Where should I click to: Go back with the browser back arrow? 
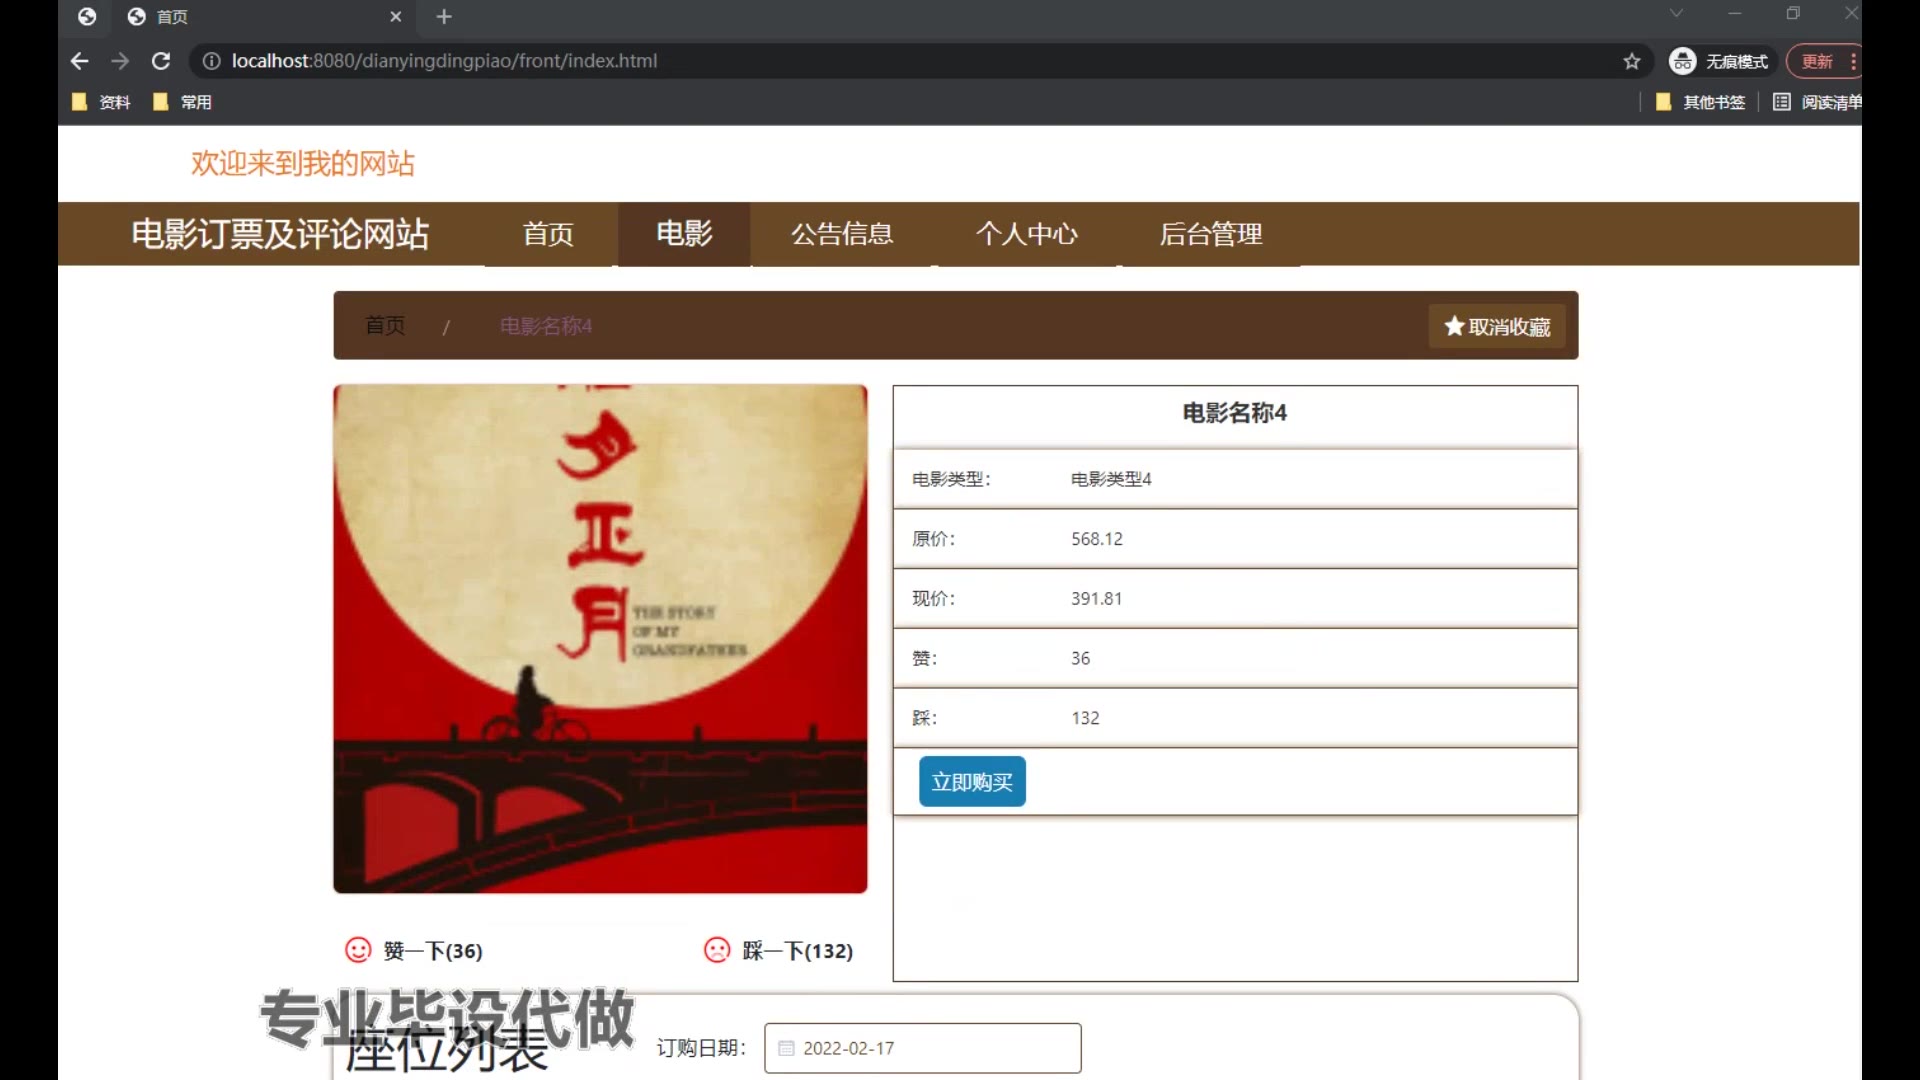pyautogui.click(x=79, y=61)
